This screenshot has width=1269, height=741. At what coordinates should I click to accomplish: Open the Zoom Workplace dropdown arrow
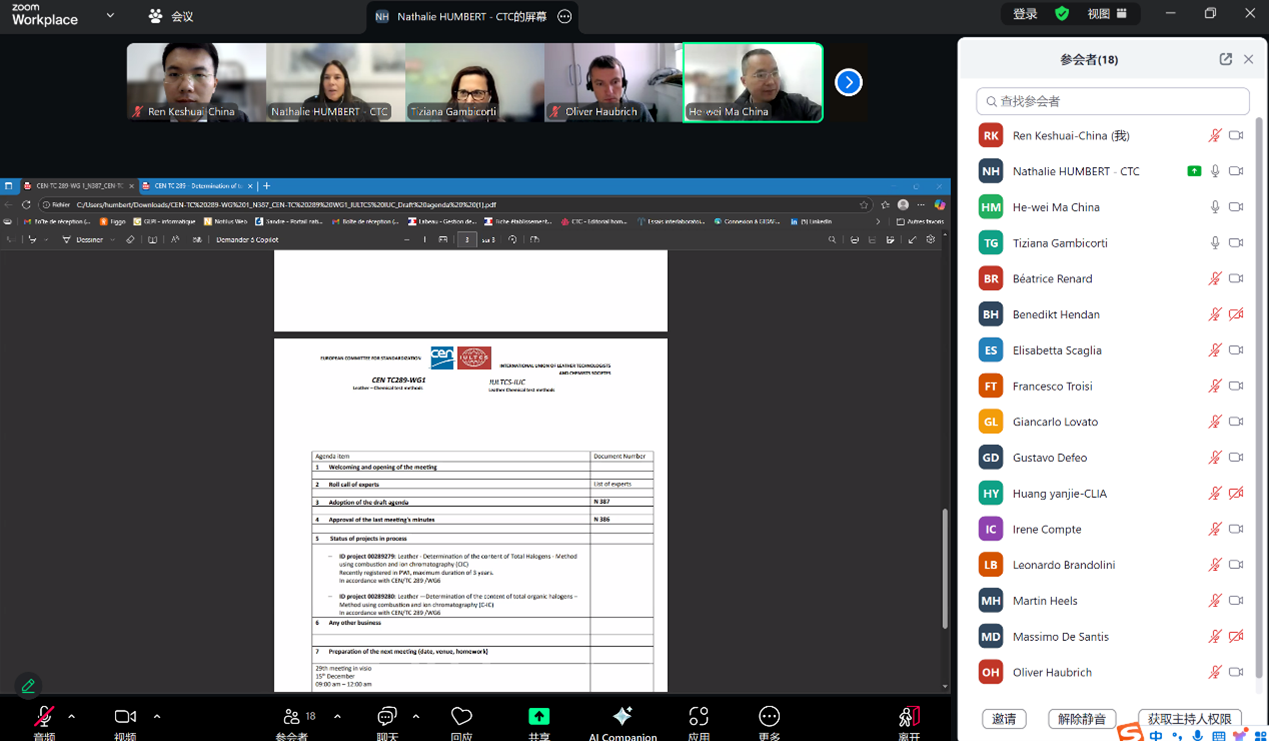pos(110,16)
